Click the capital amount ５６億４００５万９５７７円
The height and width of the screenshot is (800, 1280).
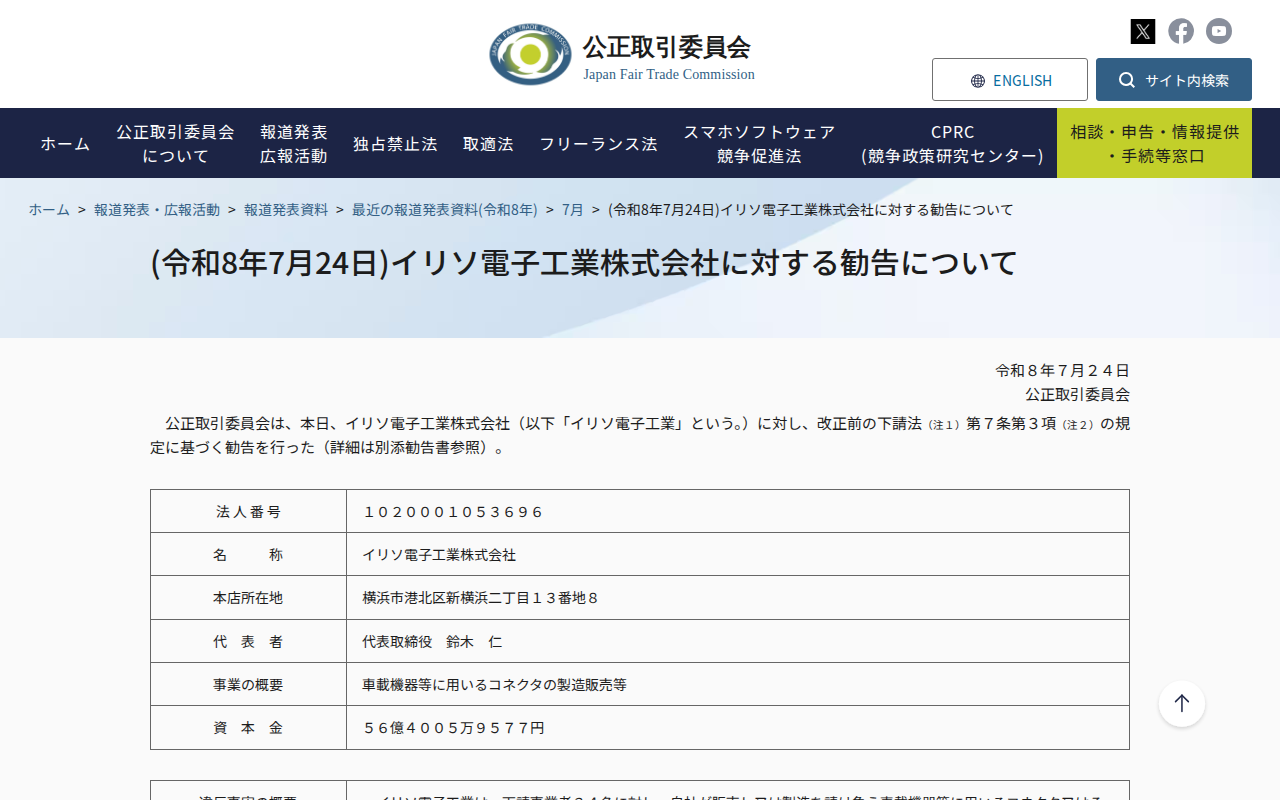click(x=453, y=728)
